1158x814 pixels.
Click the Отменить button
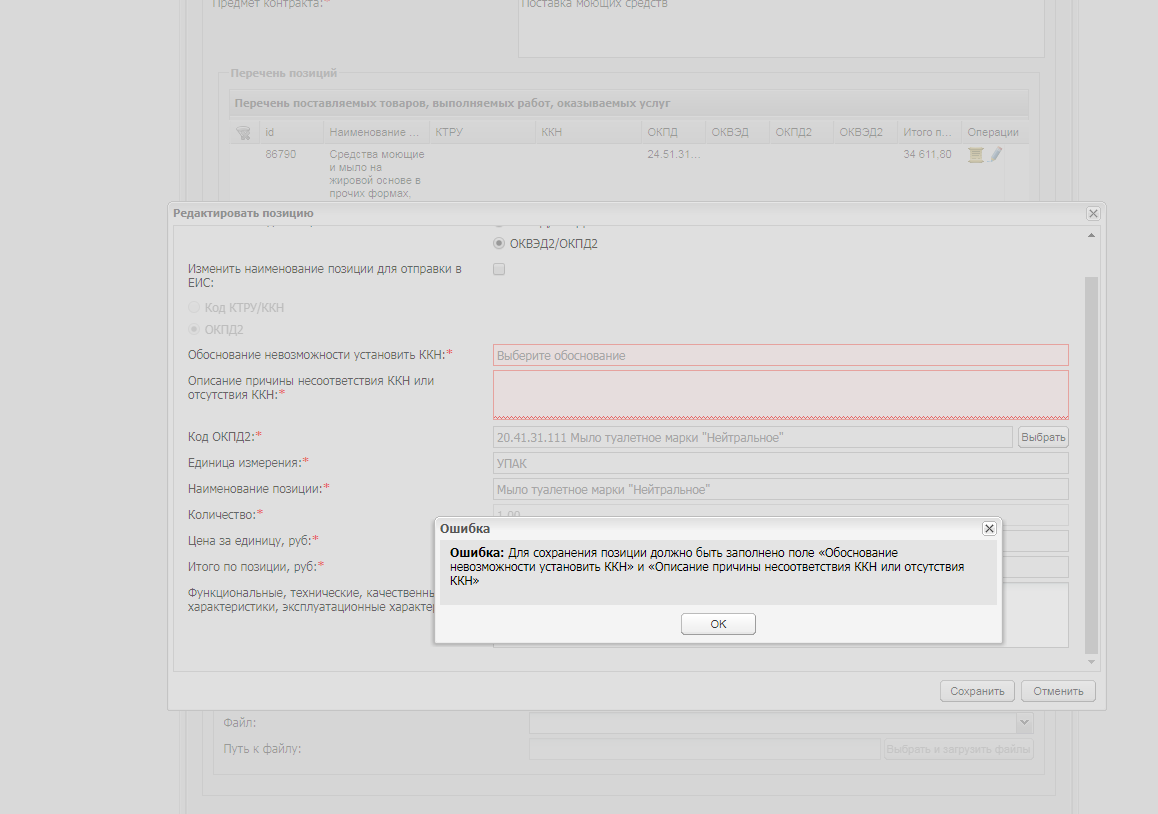[x=1058, y=691]
